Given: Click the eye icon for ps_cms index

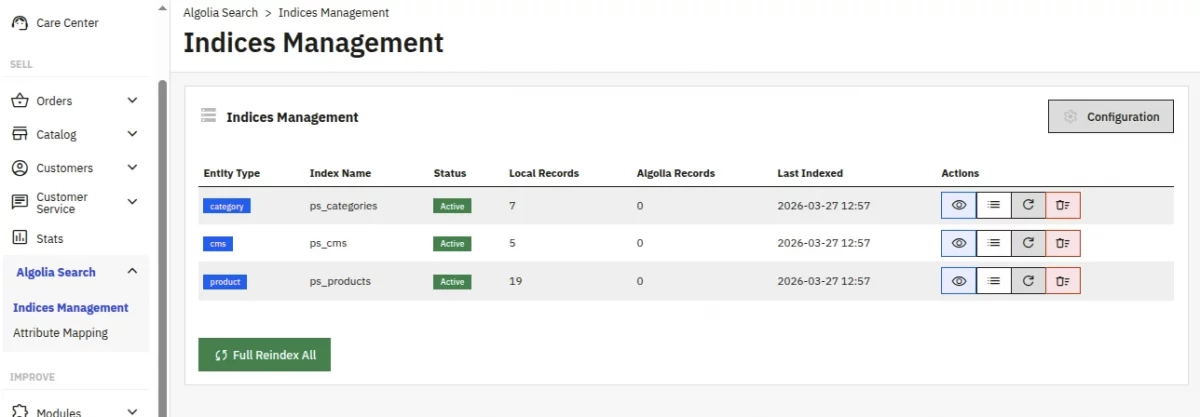Looking at the screenshot, I should pos(958,243).
